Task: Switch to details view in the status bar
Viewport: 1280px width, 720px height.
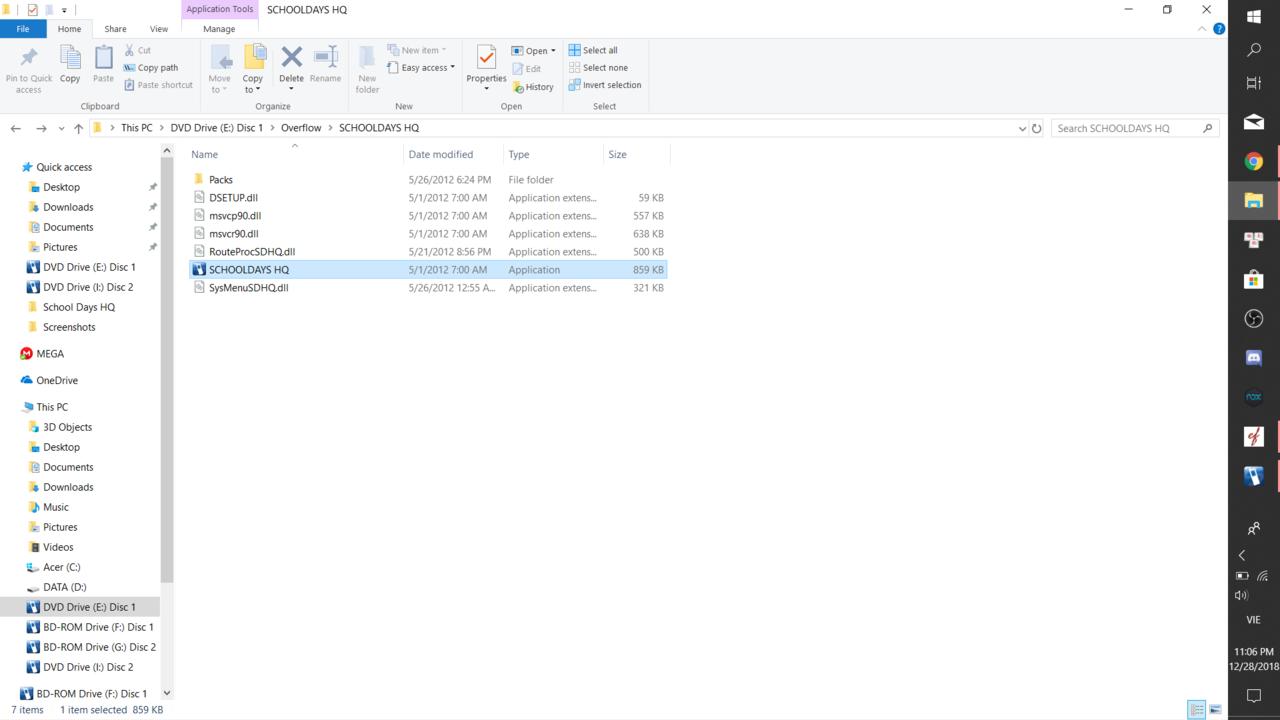Action: (x=1196, y=710)
